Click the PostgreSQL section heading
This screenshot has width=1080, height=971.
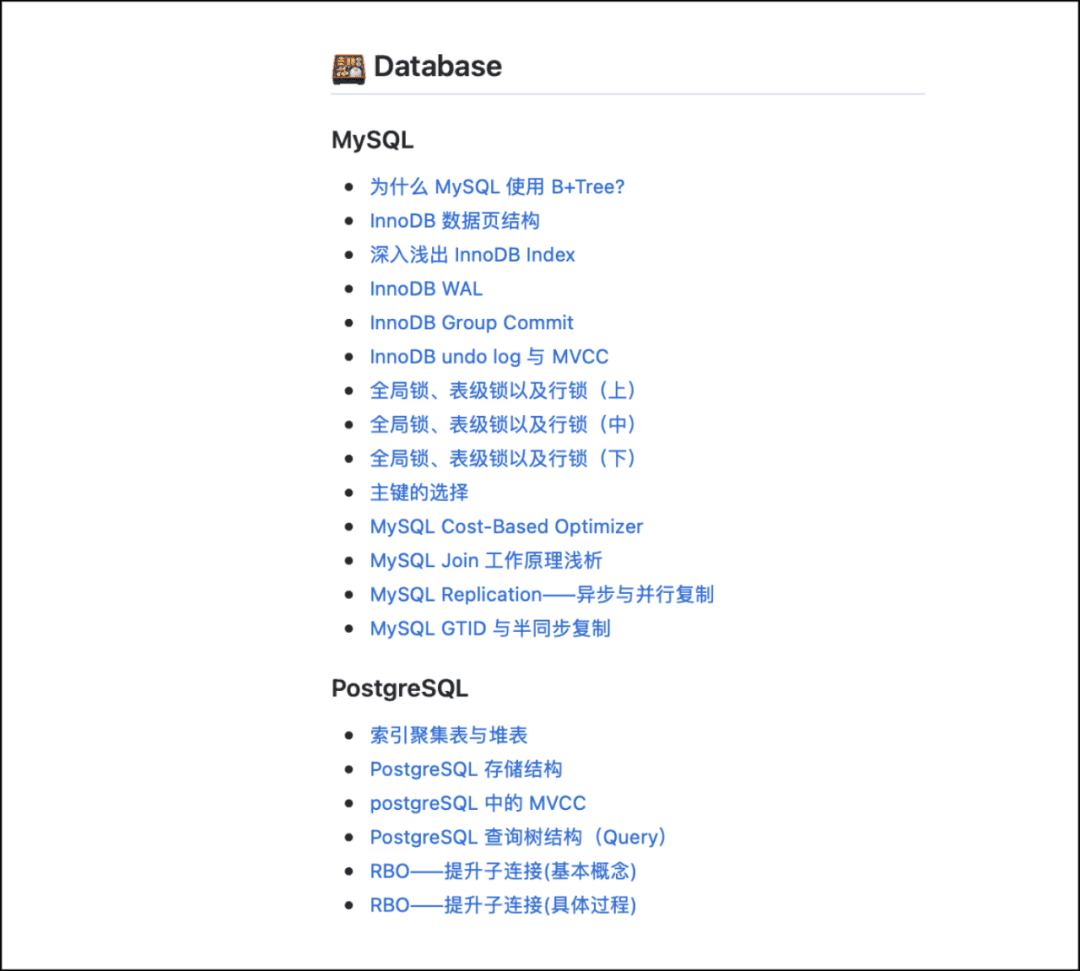point(399,689)
